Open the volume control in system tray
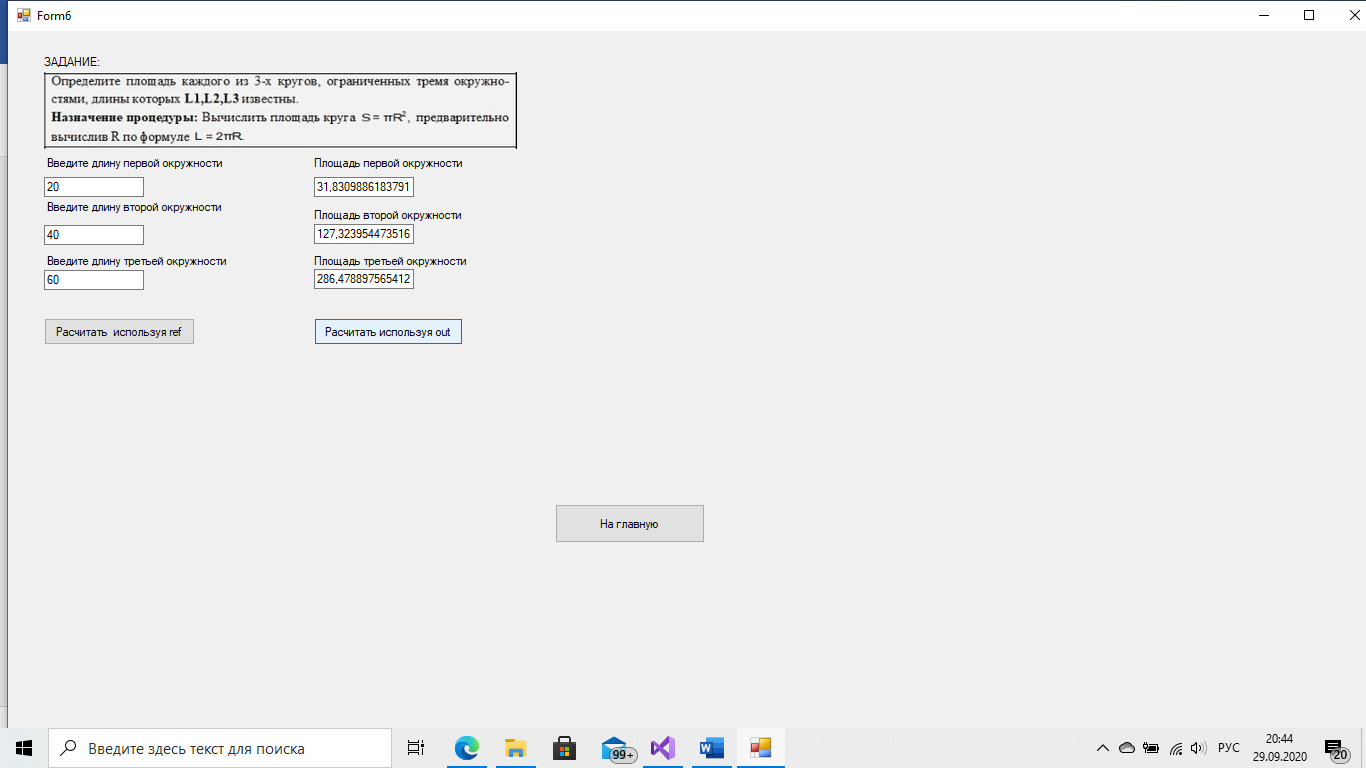1366x768 pixels. click(x=1199, y=748)
